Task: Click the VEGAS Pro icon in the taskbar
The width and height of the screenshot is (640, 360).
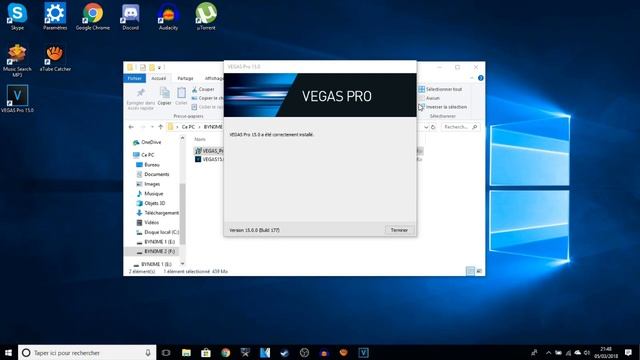Action: [x=363, y=353]
